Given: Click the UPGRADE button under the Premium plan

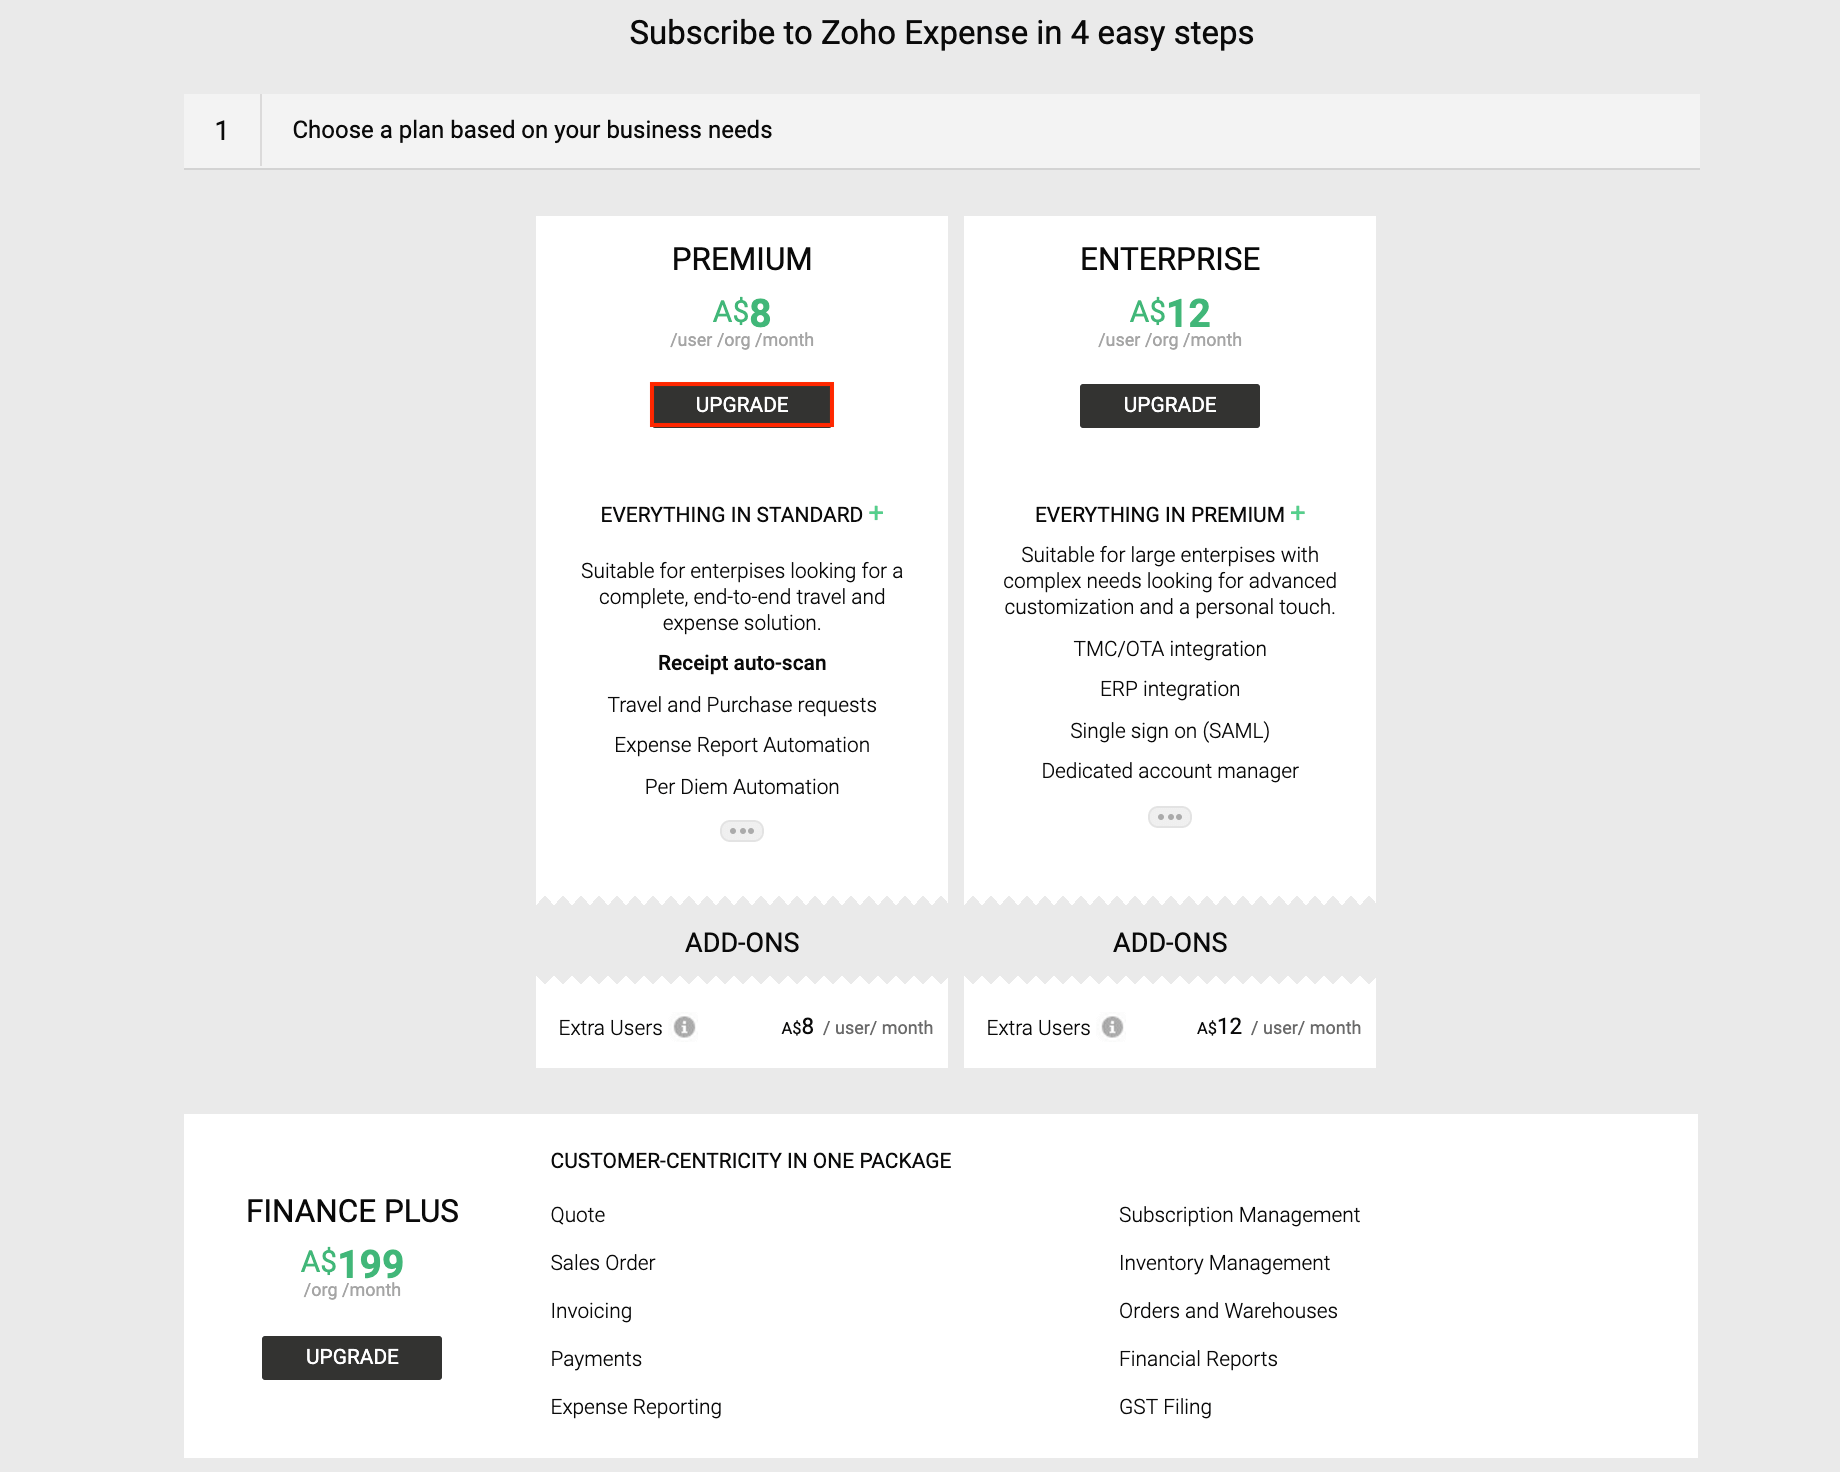Looking at the screenshot, I should coord(741,405).
